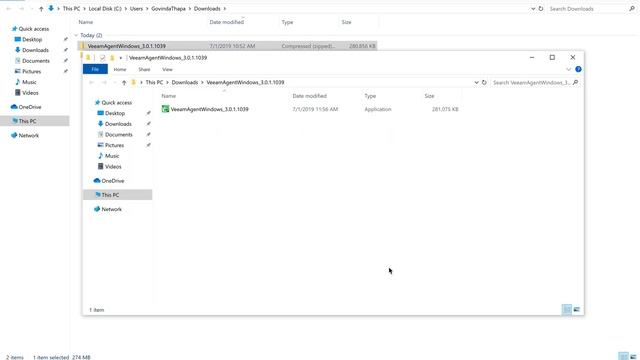Open the View ribbon tab

click(x=167, y=69)
